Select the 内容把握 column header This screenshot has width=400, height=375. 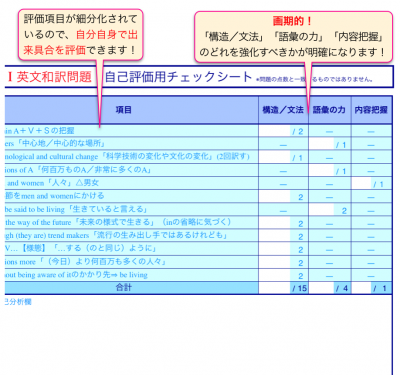coord(371,110)
